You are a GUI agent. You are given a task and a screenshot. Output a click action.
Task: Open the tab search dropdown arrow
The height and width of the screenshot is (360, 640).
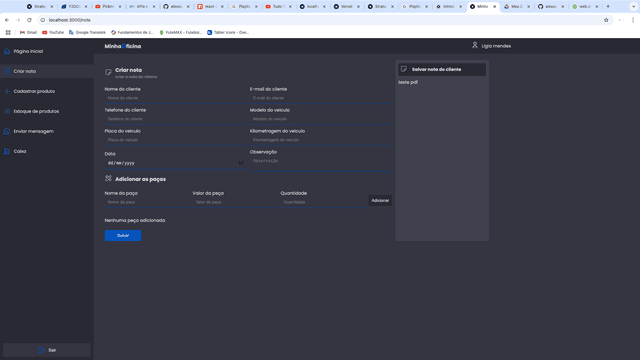point(633,7)
